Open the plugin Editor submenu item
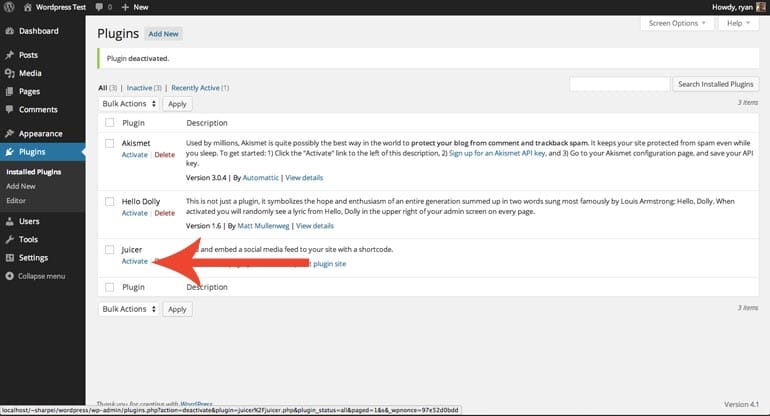The width and height of the screenshot is (770, 416). pyautogui.click(x=16, y=200)
